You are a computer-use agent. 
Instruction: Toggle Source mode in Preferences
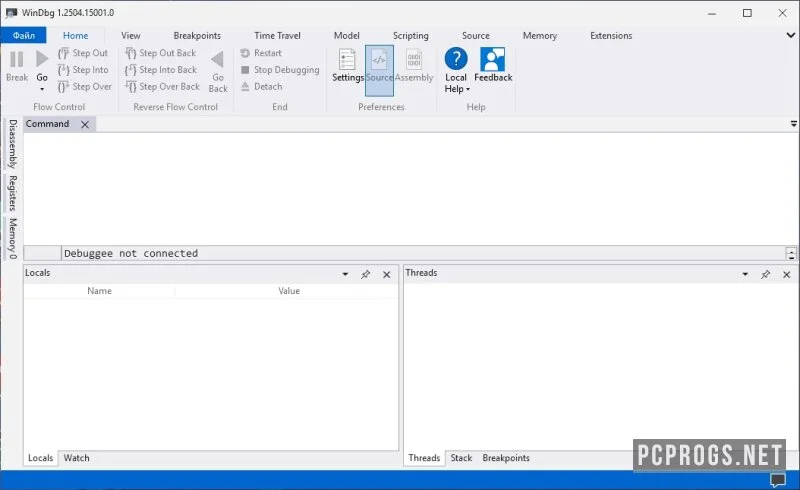tap(379, 70)
